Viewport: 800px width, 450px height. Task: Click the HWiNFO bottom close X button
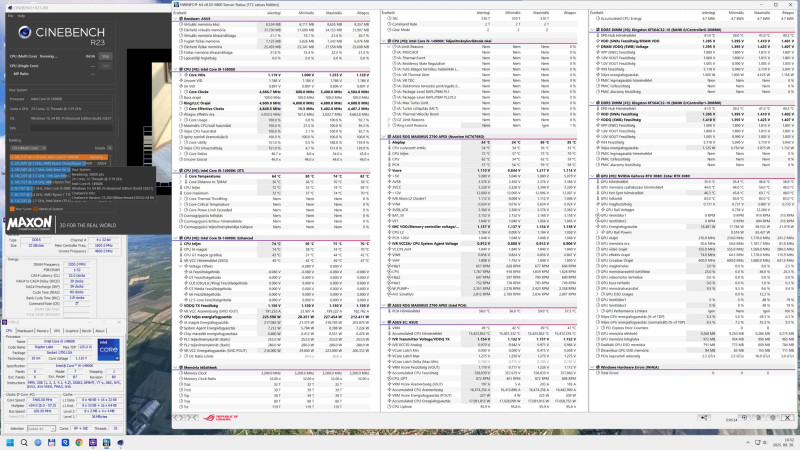(788, 417)
